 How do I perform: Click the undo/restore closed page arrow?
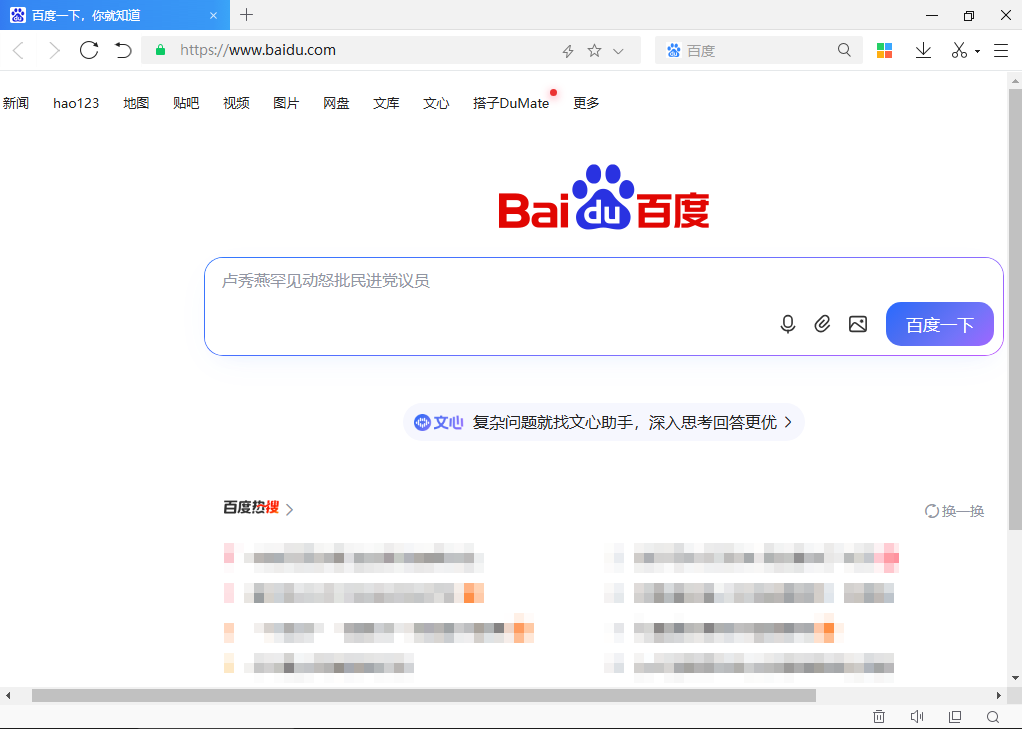tap(123, 50)
